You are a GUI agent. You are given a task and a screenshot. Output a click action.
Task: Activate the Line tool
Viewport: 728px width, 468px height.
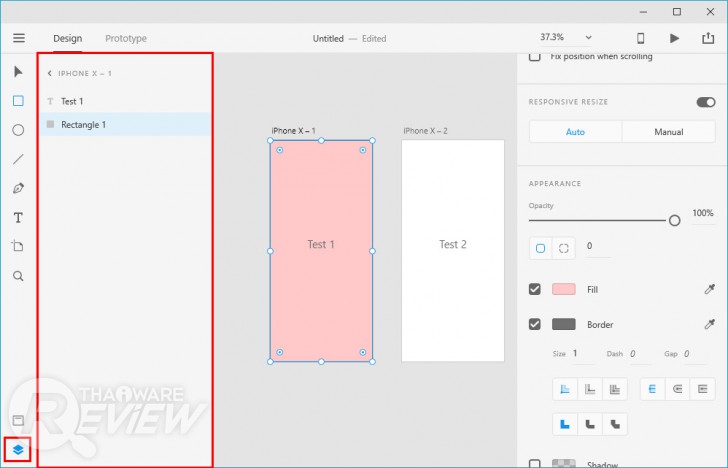[18, 159]
